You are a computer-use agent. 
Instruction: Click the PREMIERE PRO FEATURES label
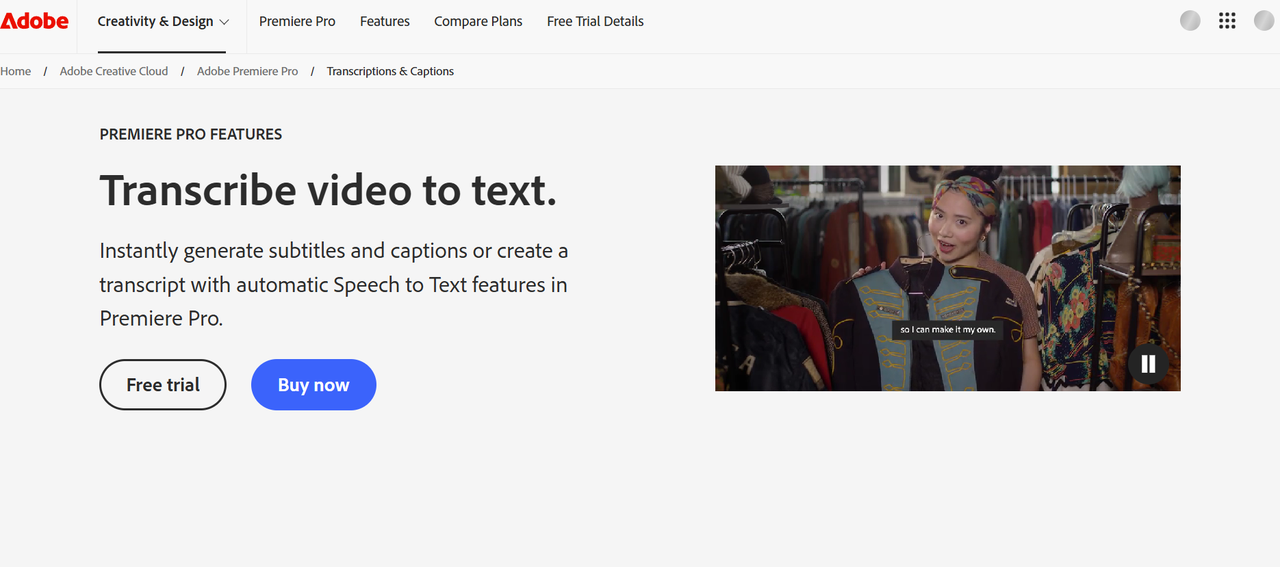click(x=191, y=134)
